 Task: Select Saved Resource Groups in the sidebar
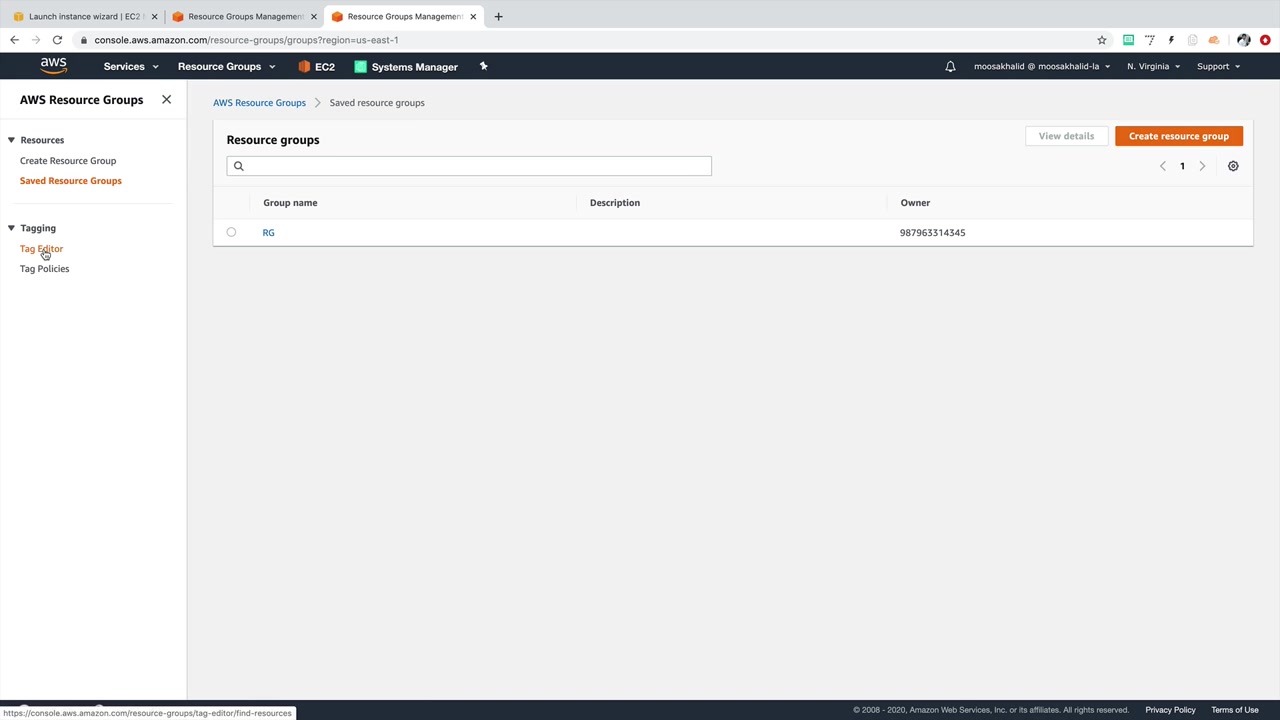[71, 181]
